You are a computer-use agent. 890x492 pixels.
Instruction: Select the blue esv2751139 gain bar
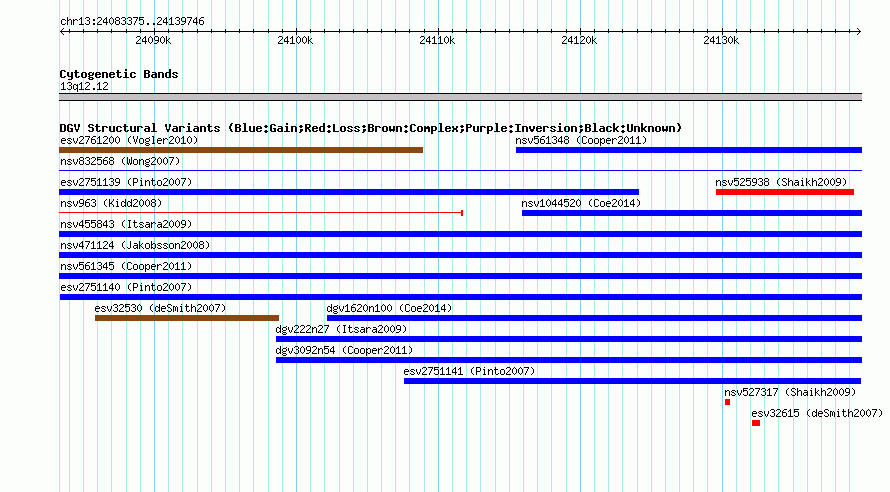pos(349,192)
